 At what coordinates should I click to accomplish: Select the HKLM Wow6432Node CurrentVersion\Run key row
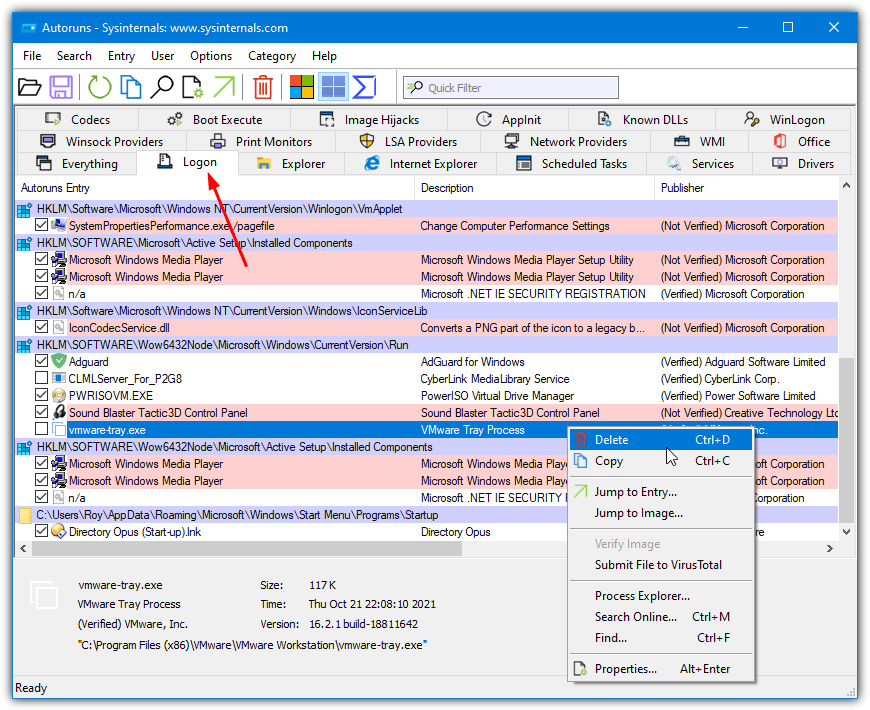[427, 344]
